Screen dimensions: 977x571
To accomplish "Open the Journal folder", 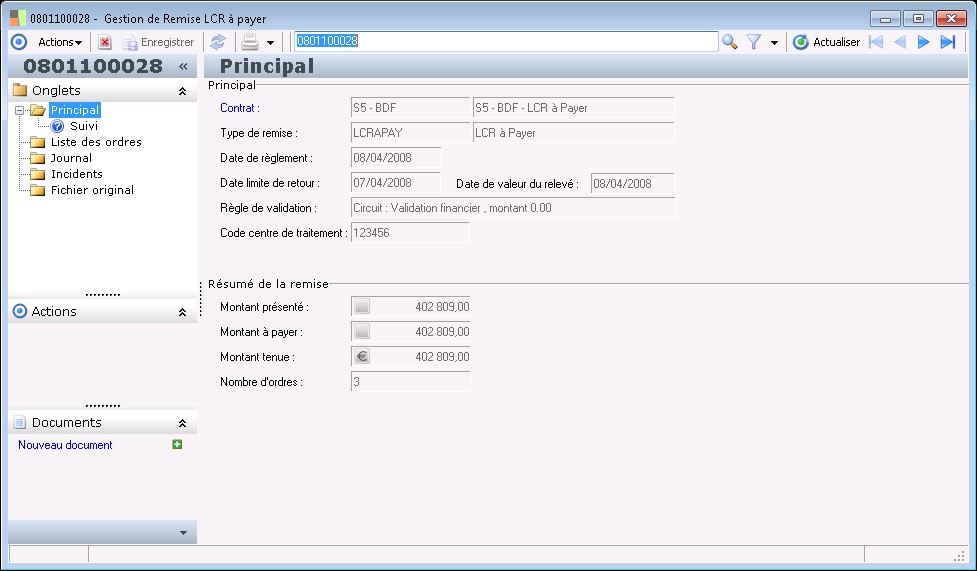I will 71,158.
